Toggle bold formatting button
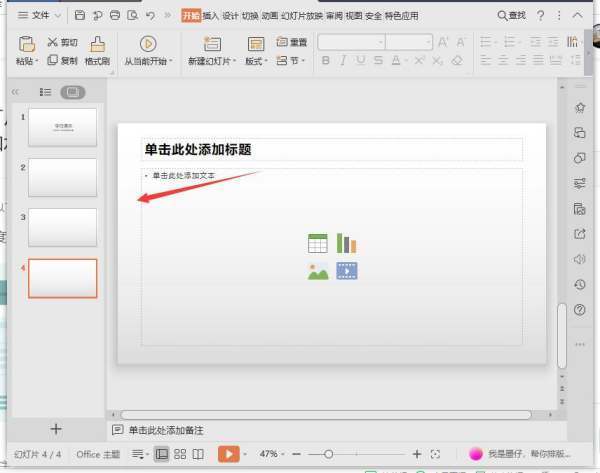The width and height of the screenshot is (600, 473). 326,61
